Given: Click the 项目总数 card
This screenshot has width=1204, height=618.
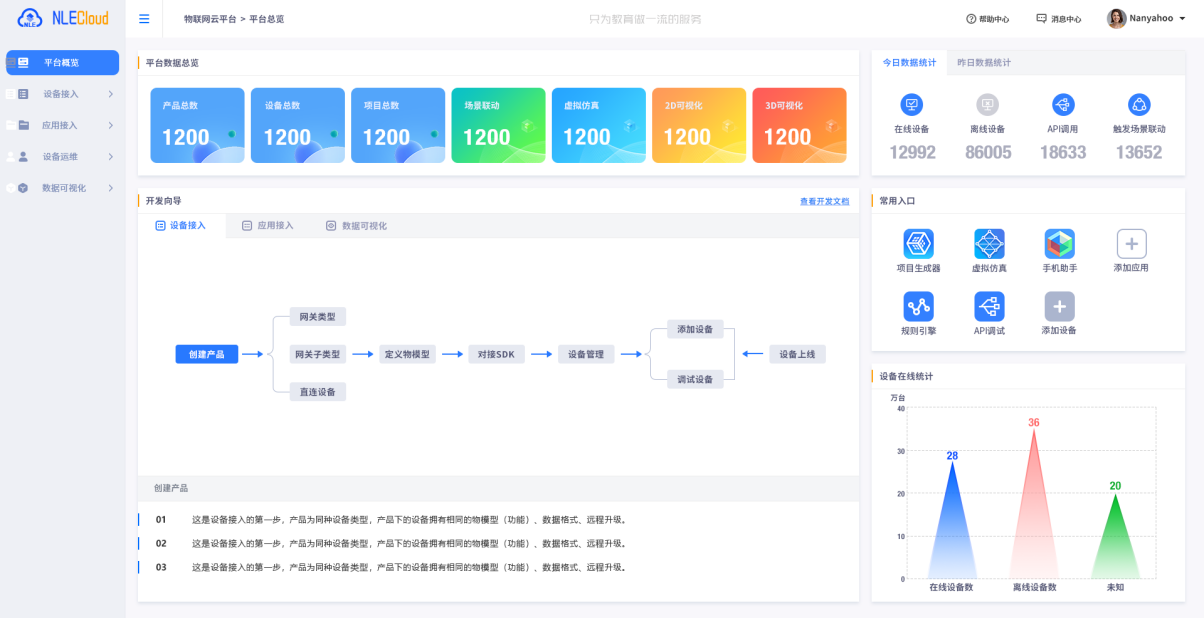Looking at the screenshot, I should [398, 125].
